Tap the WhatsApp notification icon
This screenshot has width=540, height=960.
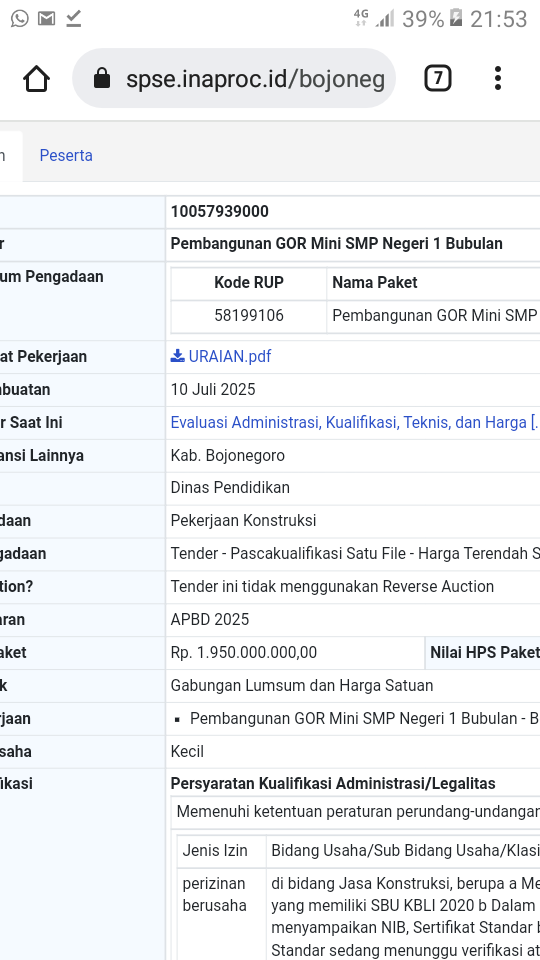20,18
